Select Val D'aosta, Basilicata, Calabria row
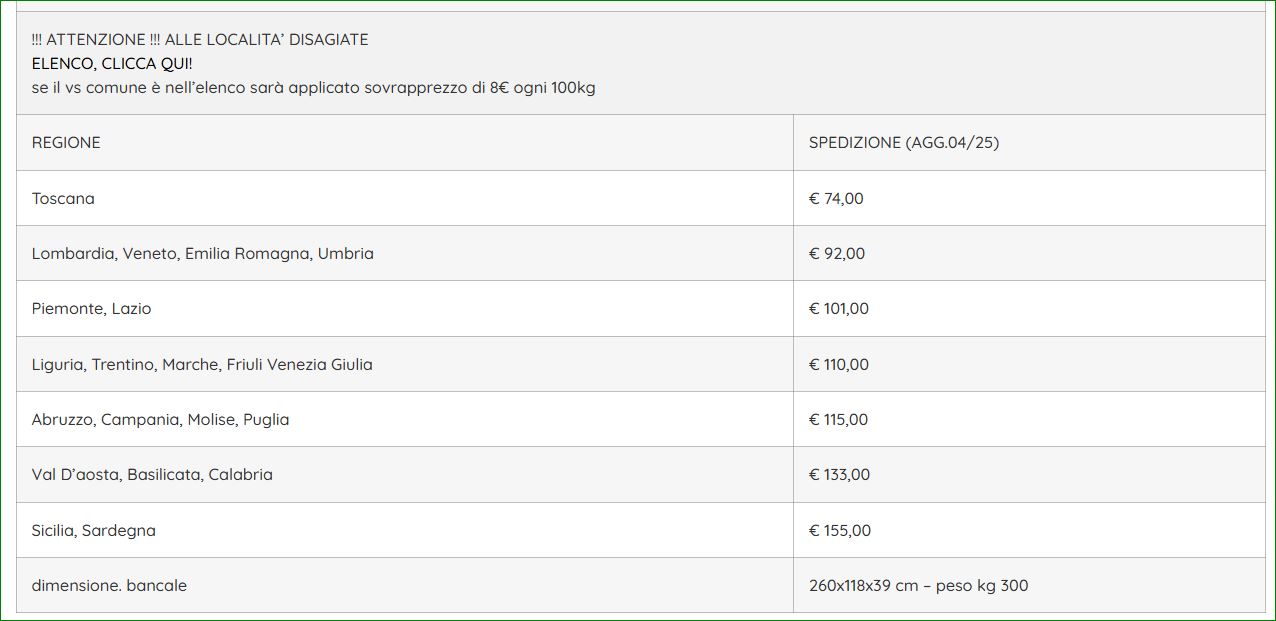Image resolution: width=1276 pixels, height=621 pixels. (640, 475)
